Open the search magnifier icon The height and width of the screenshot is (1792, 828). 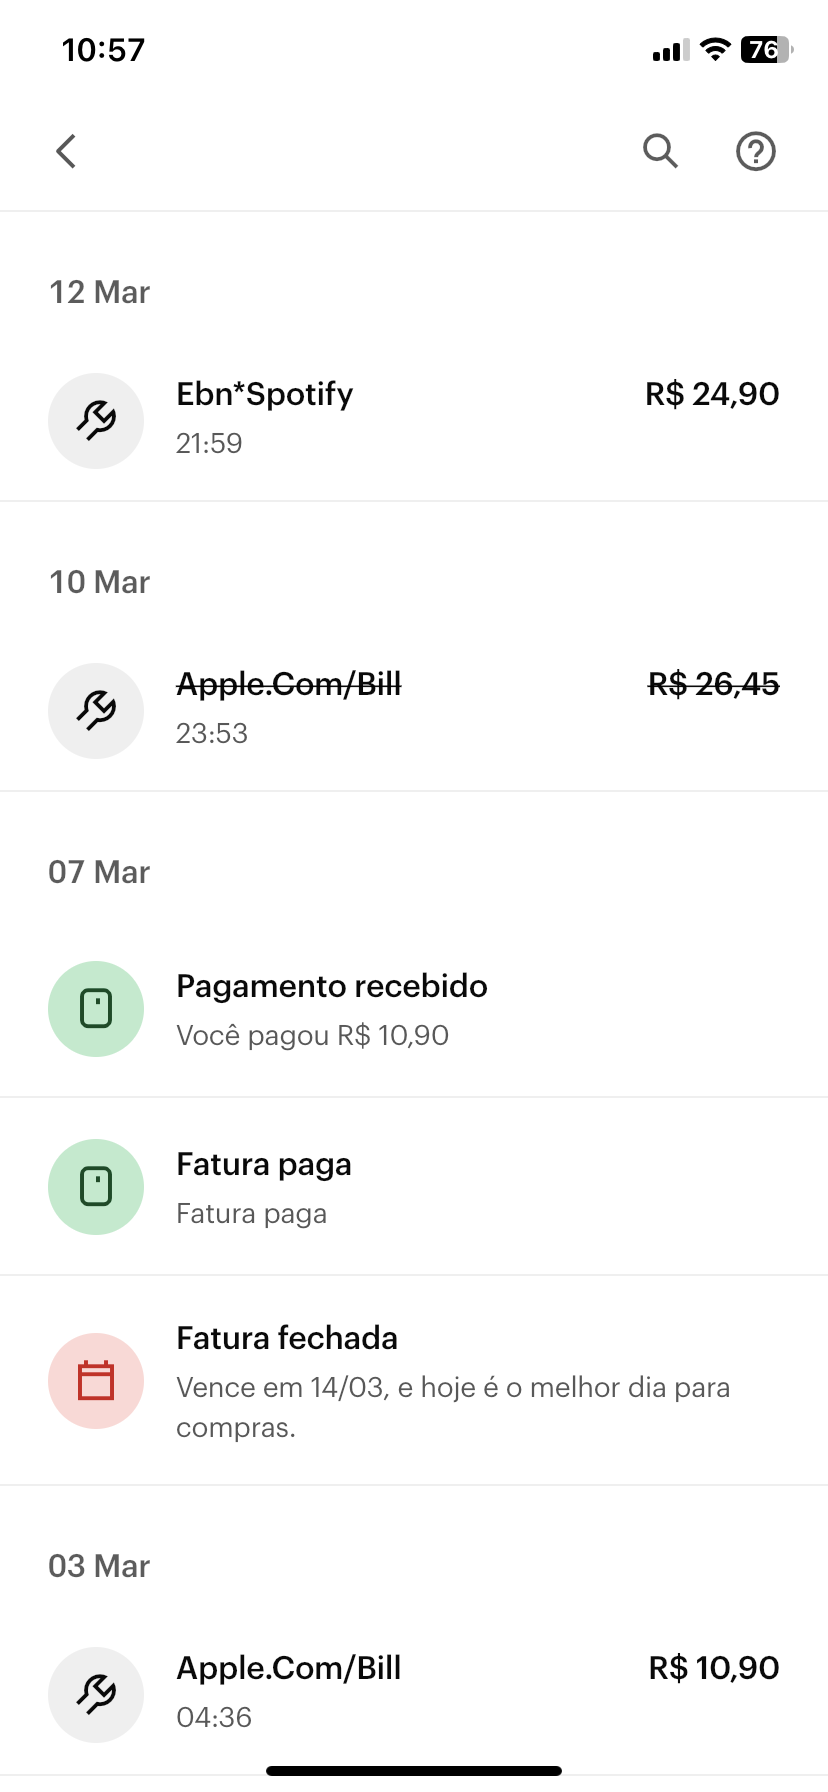pos(660,152)
